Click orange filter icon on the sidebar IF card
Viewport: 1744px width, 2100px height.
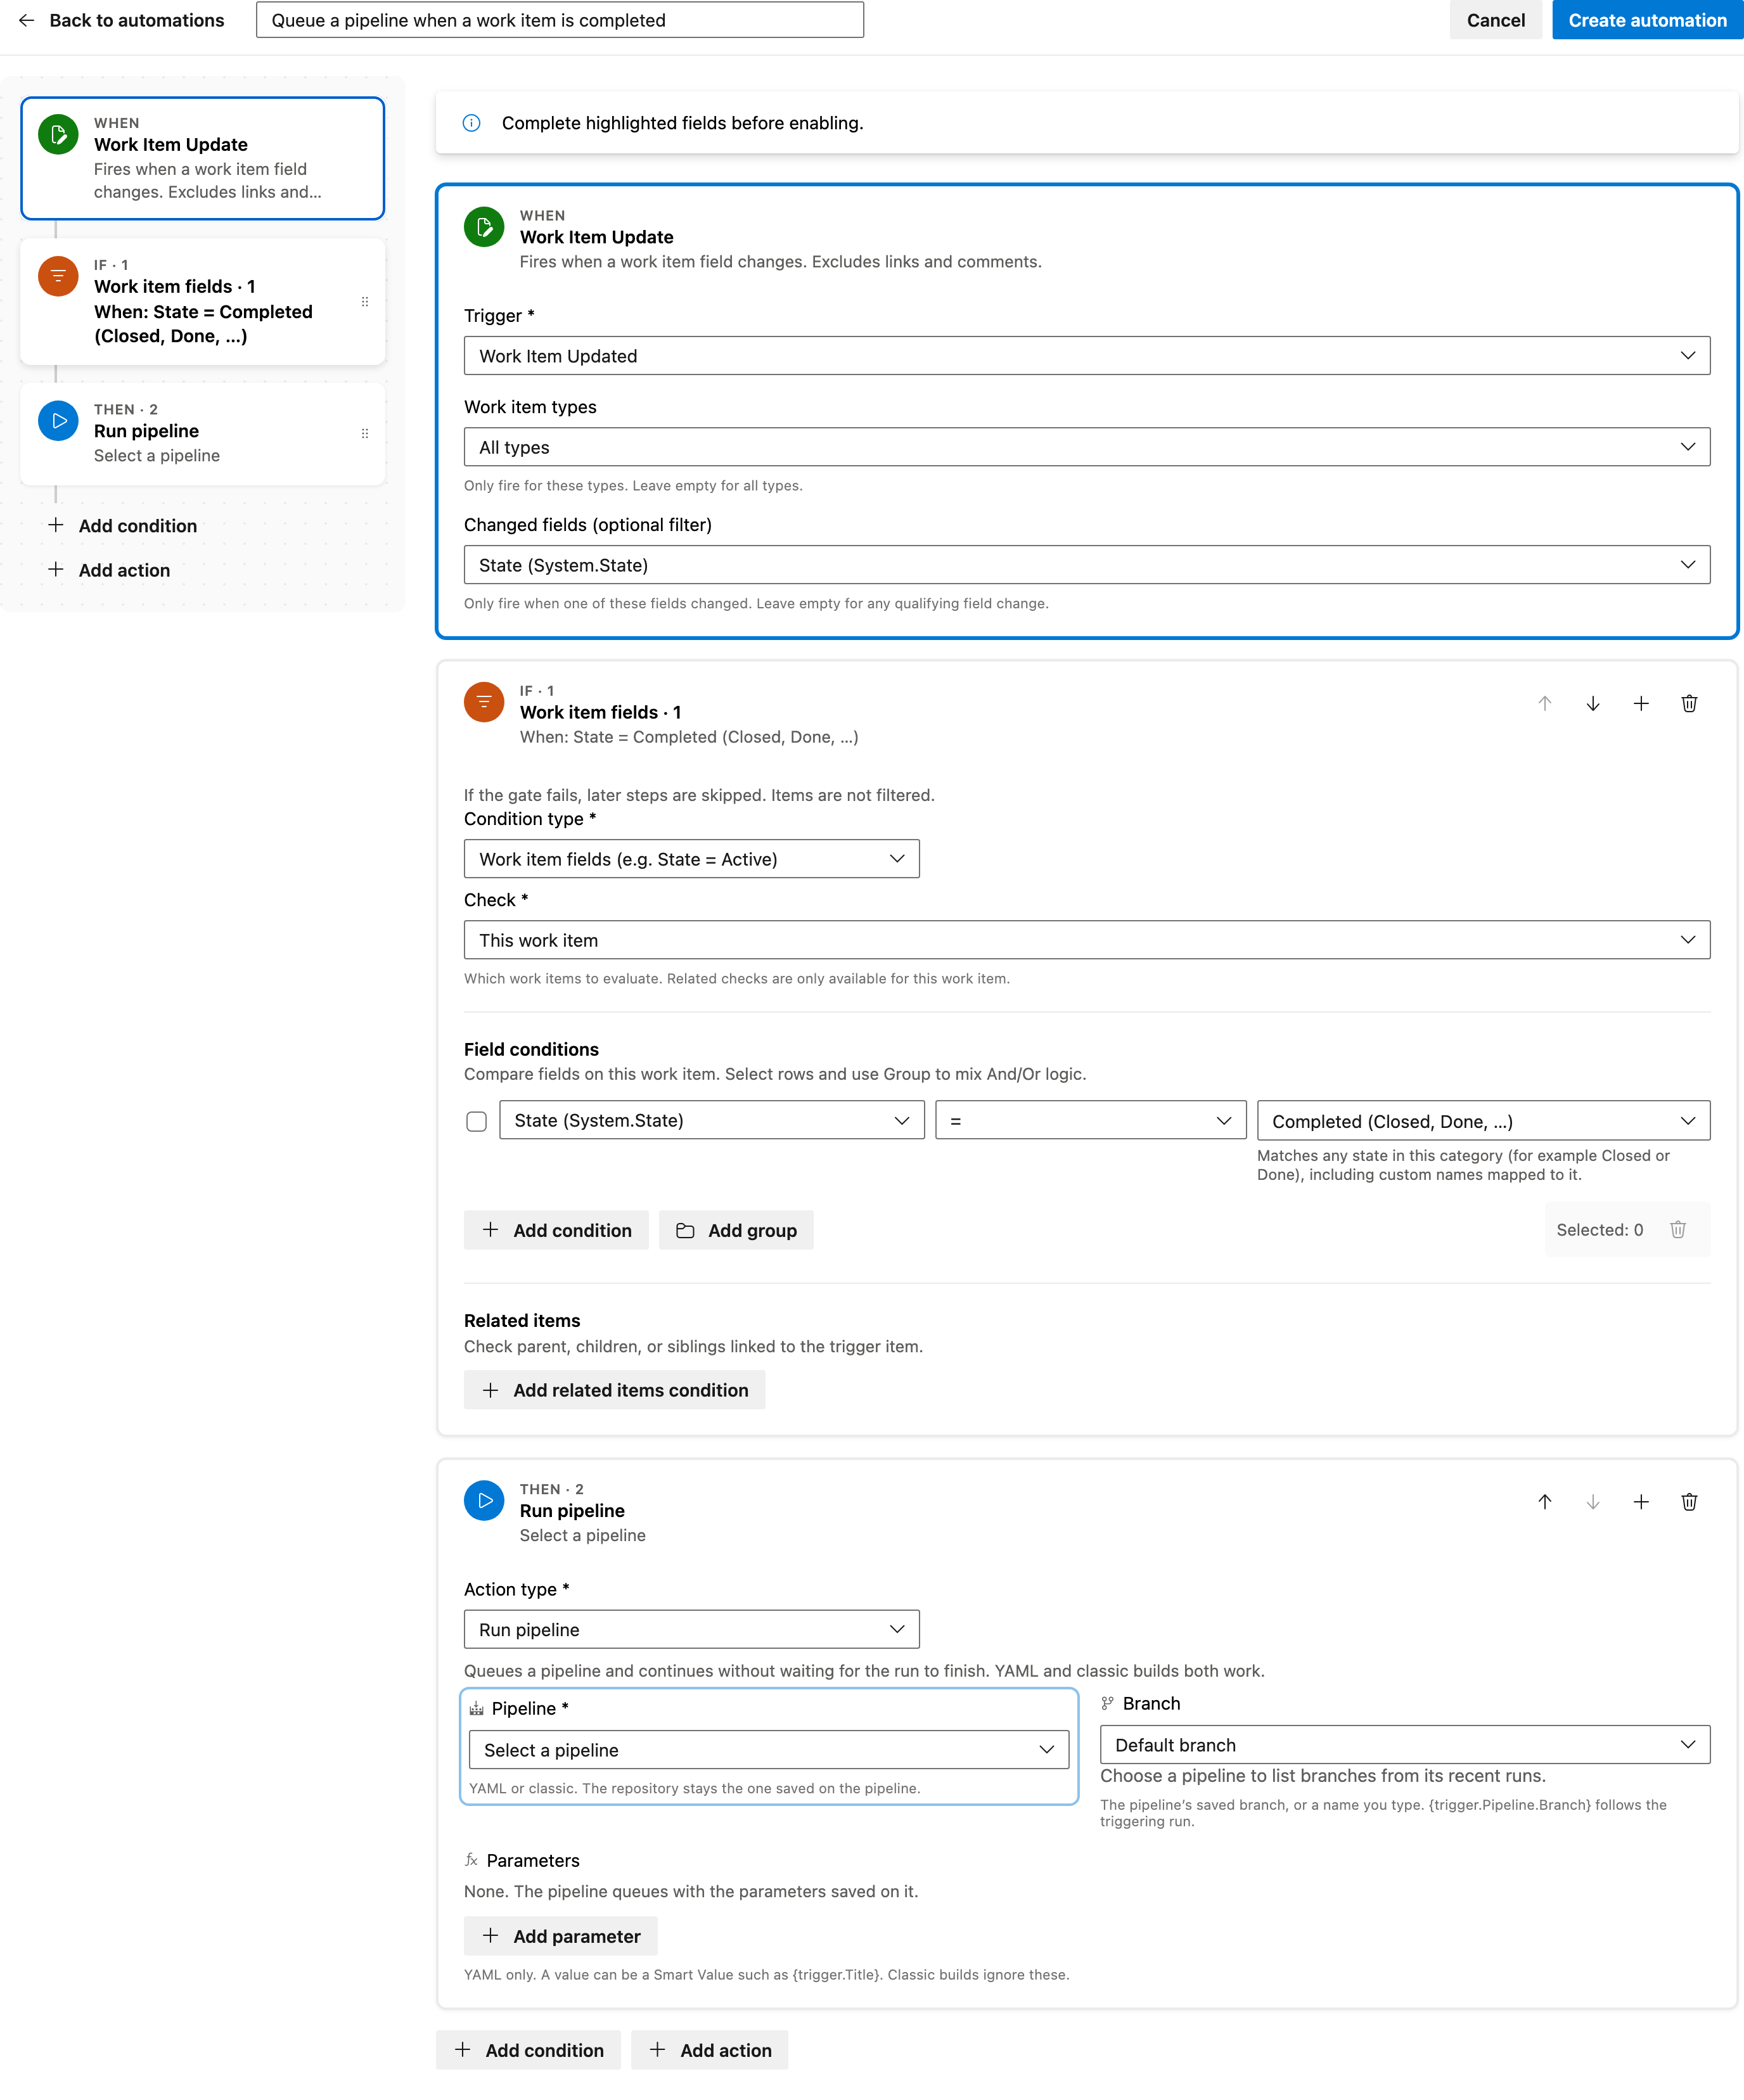[x=58, y=276]
